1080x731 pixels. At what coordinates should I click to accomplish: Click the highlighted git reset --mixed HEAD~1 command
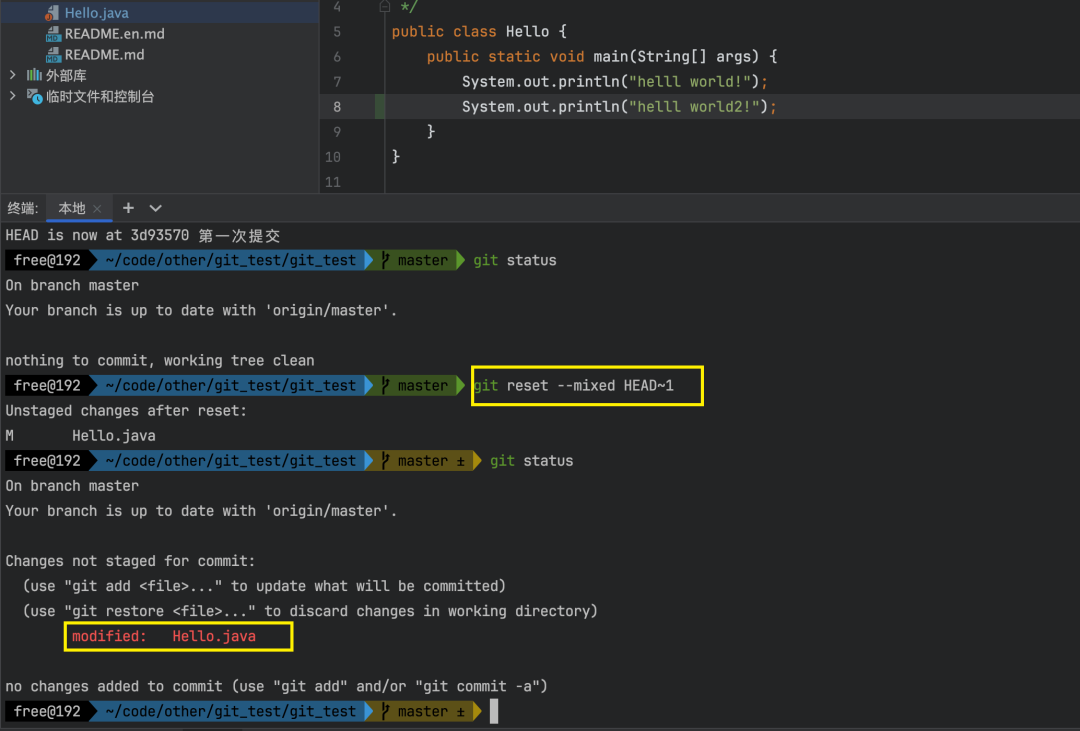[x=573, y=386]
